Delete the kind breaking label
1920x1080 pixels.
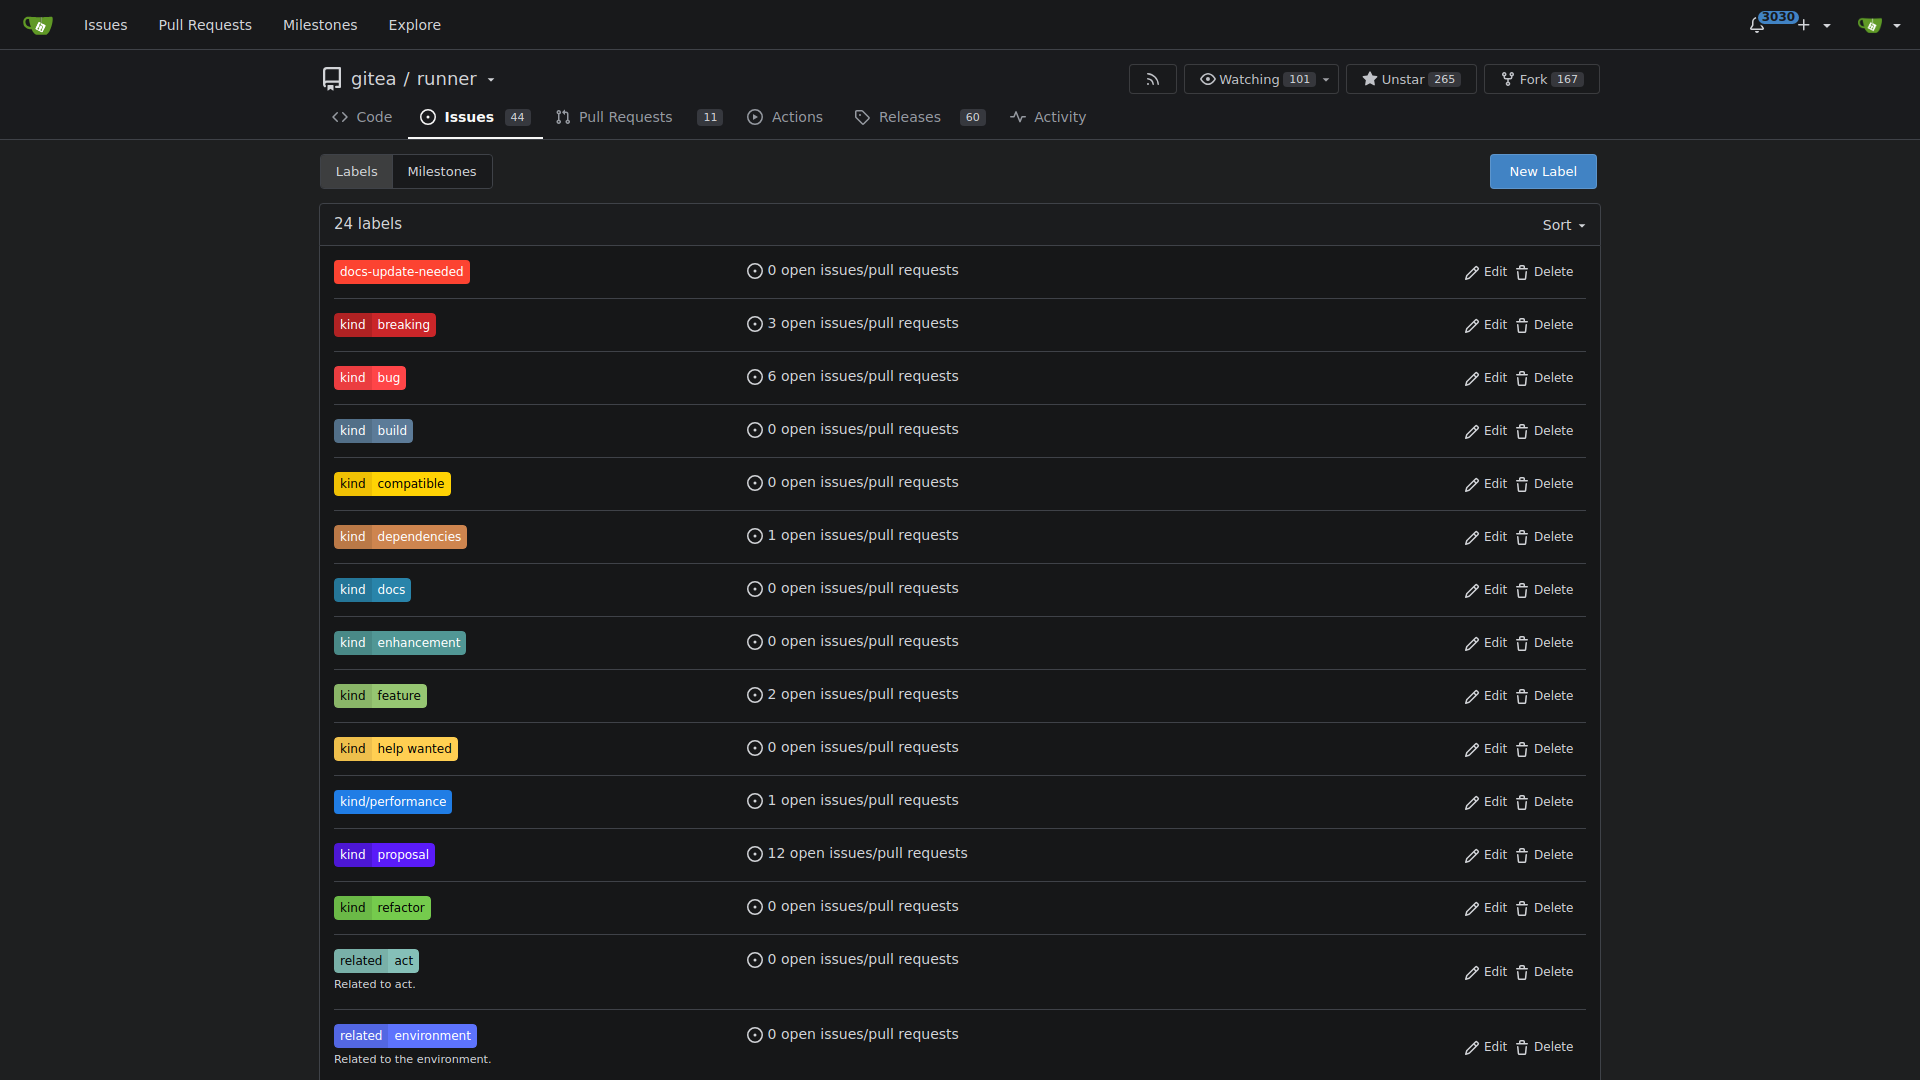(x=1545, y=326)
